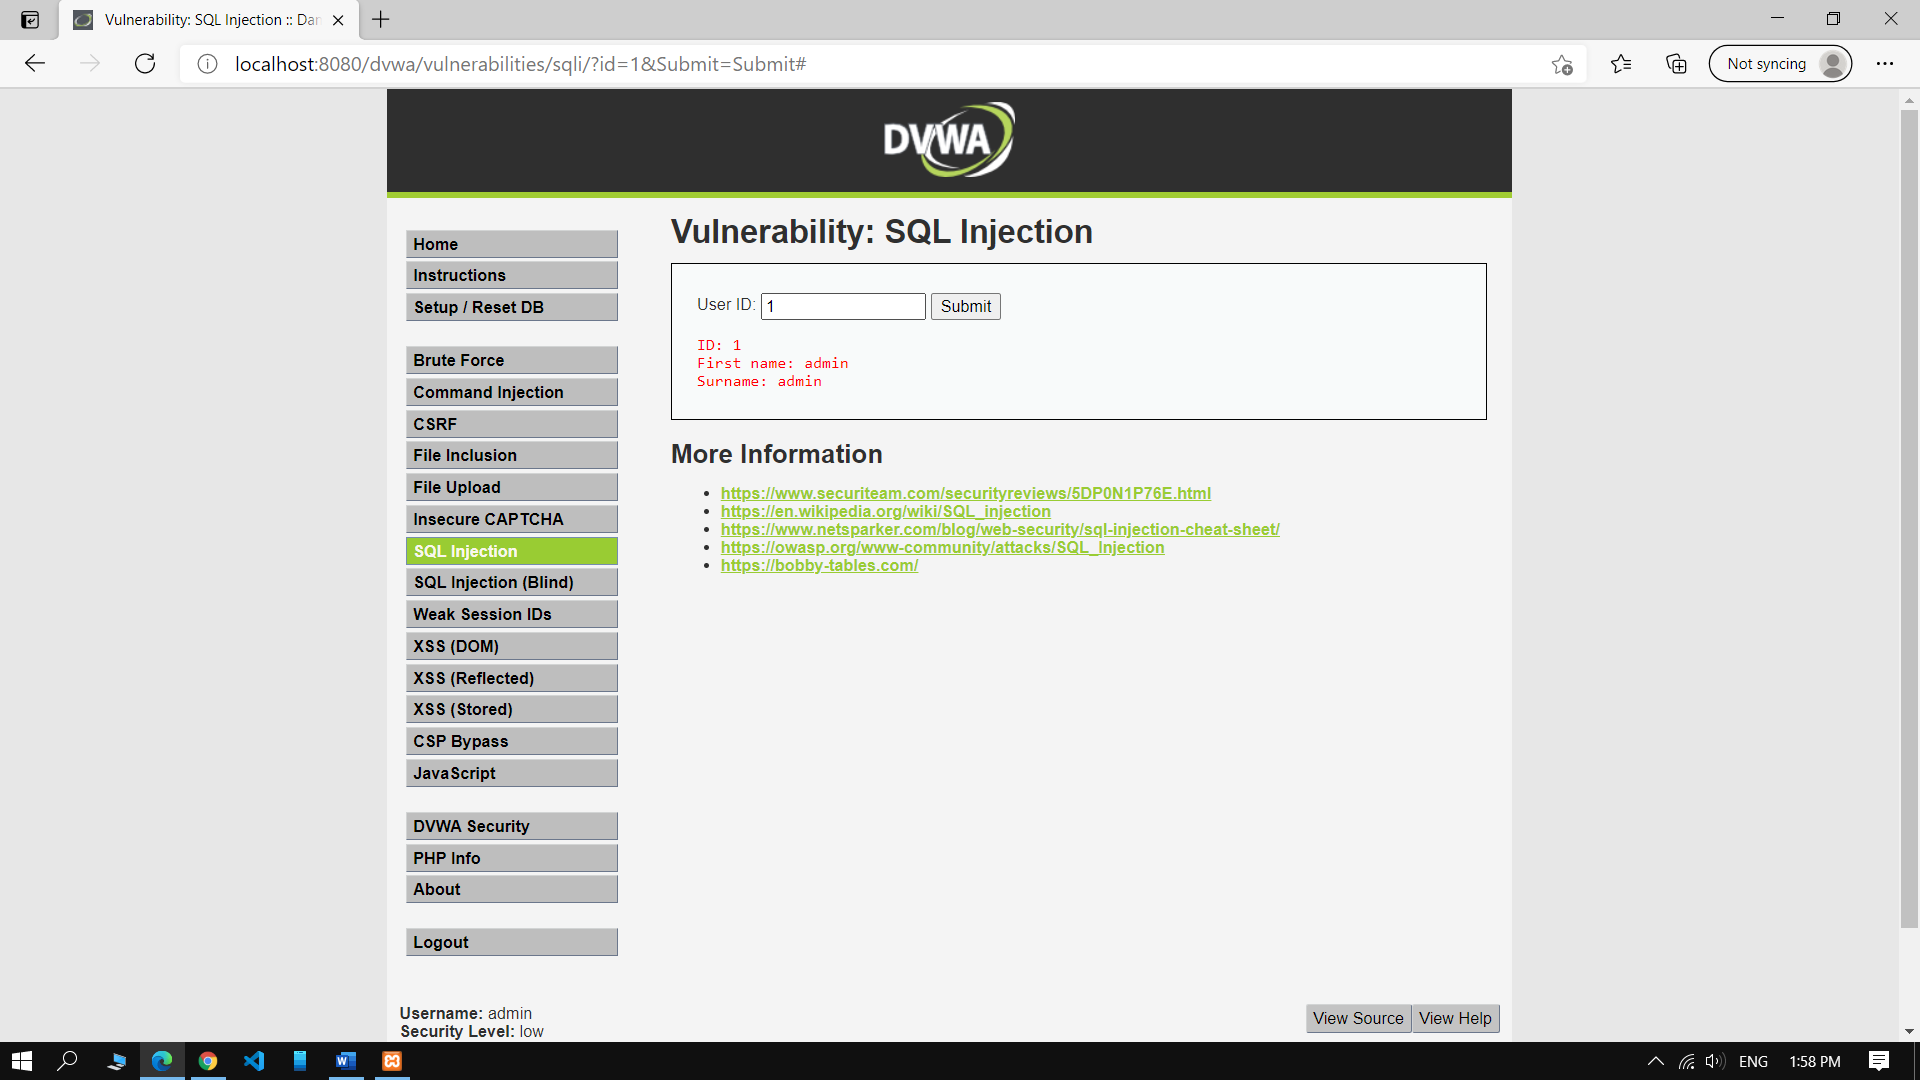Click the vertical page scrollbar
1920x1080 pixels.
[1909, 518]
